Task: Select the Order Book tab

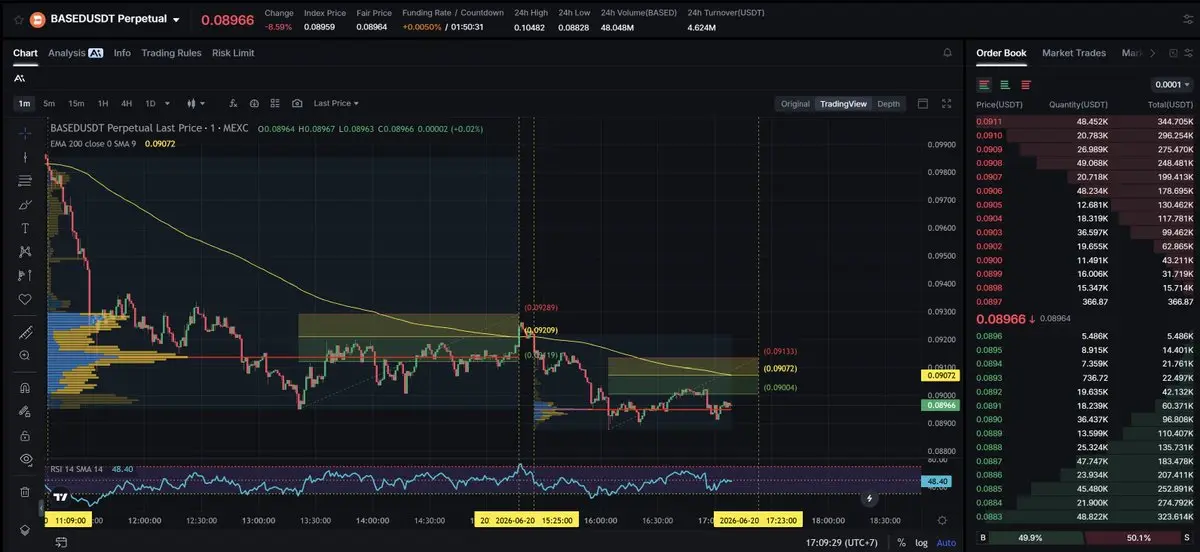Action: (x=1001, y=53)
